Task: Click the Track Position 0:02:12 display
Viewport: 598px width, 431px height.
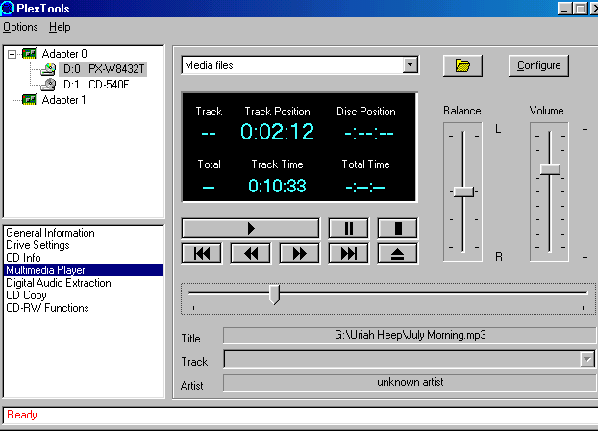Action: click(x=277, y=132)
